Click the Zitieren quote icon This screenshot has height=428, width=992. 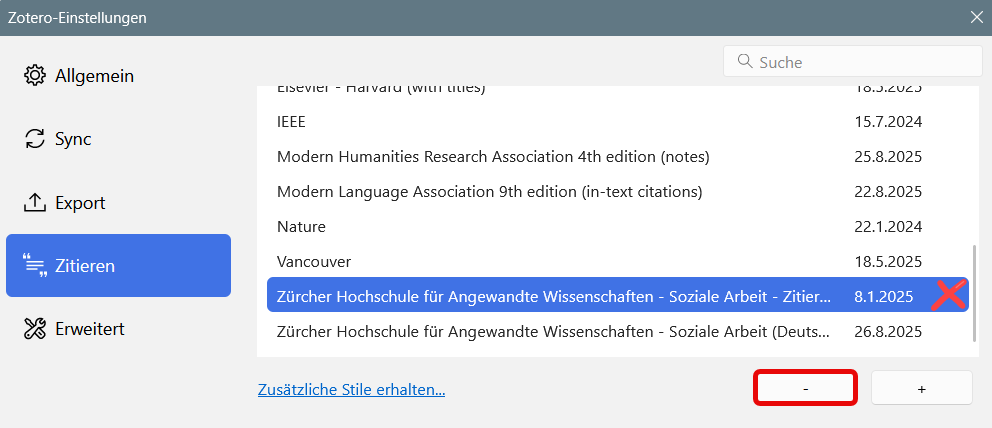(35, 266)
